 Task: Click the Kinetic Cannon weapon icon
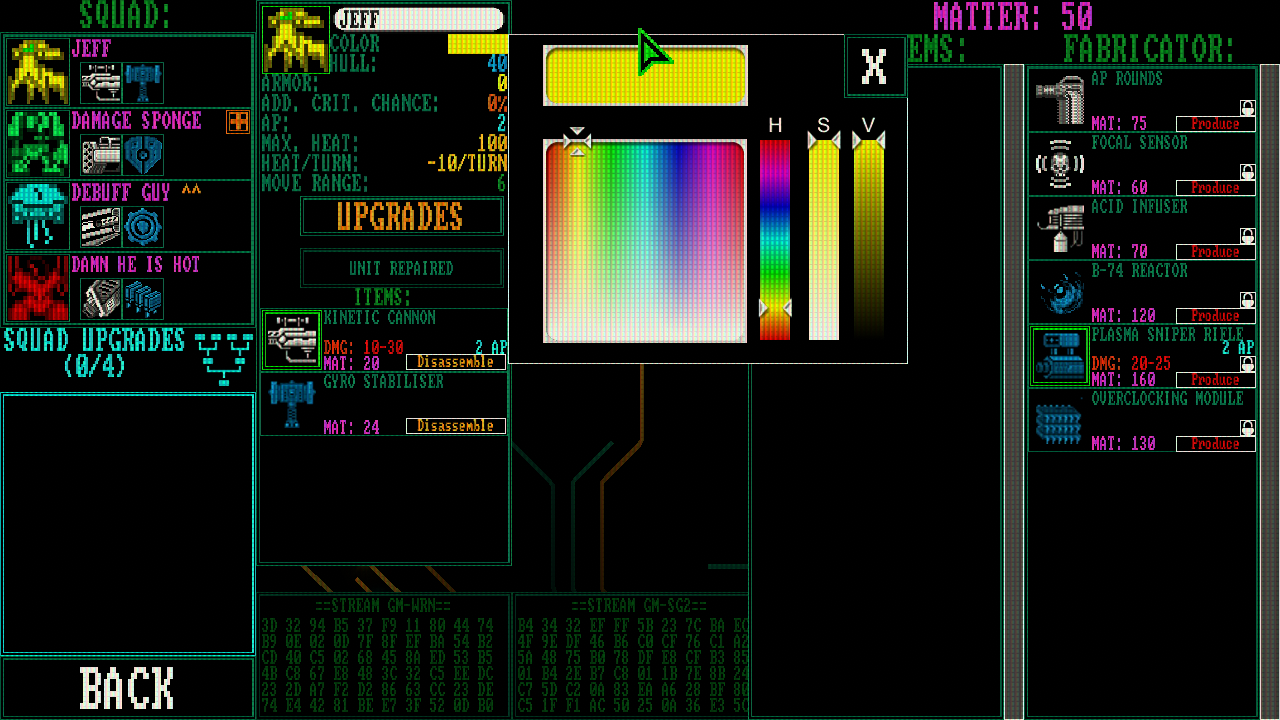click(290, 339)
